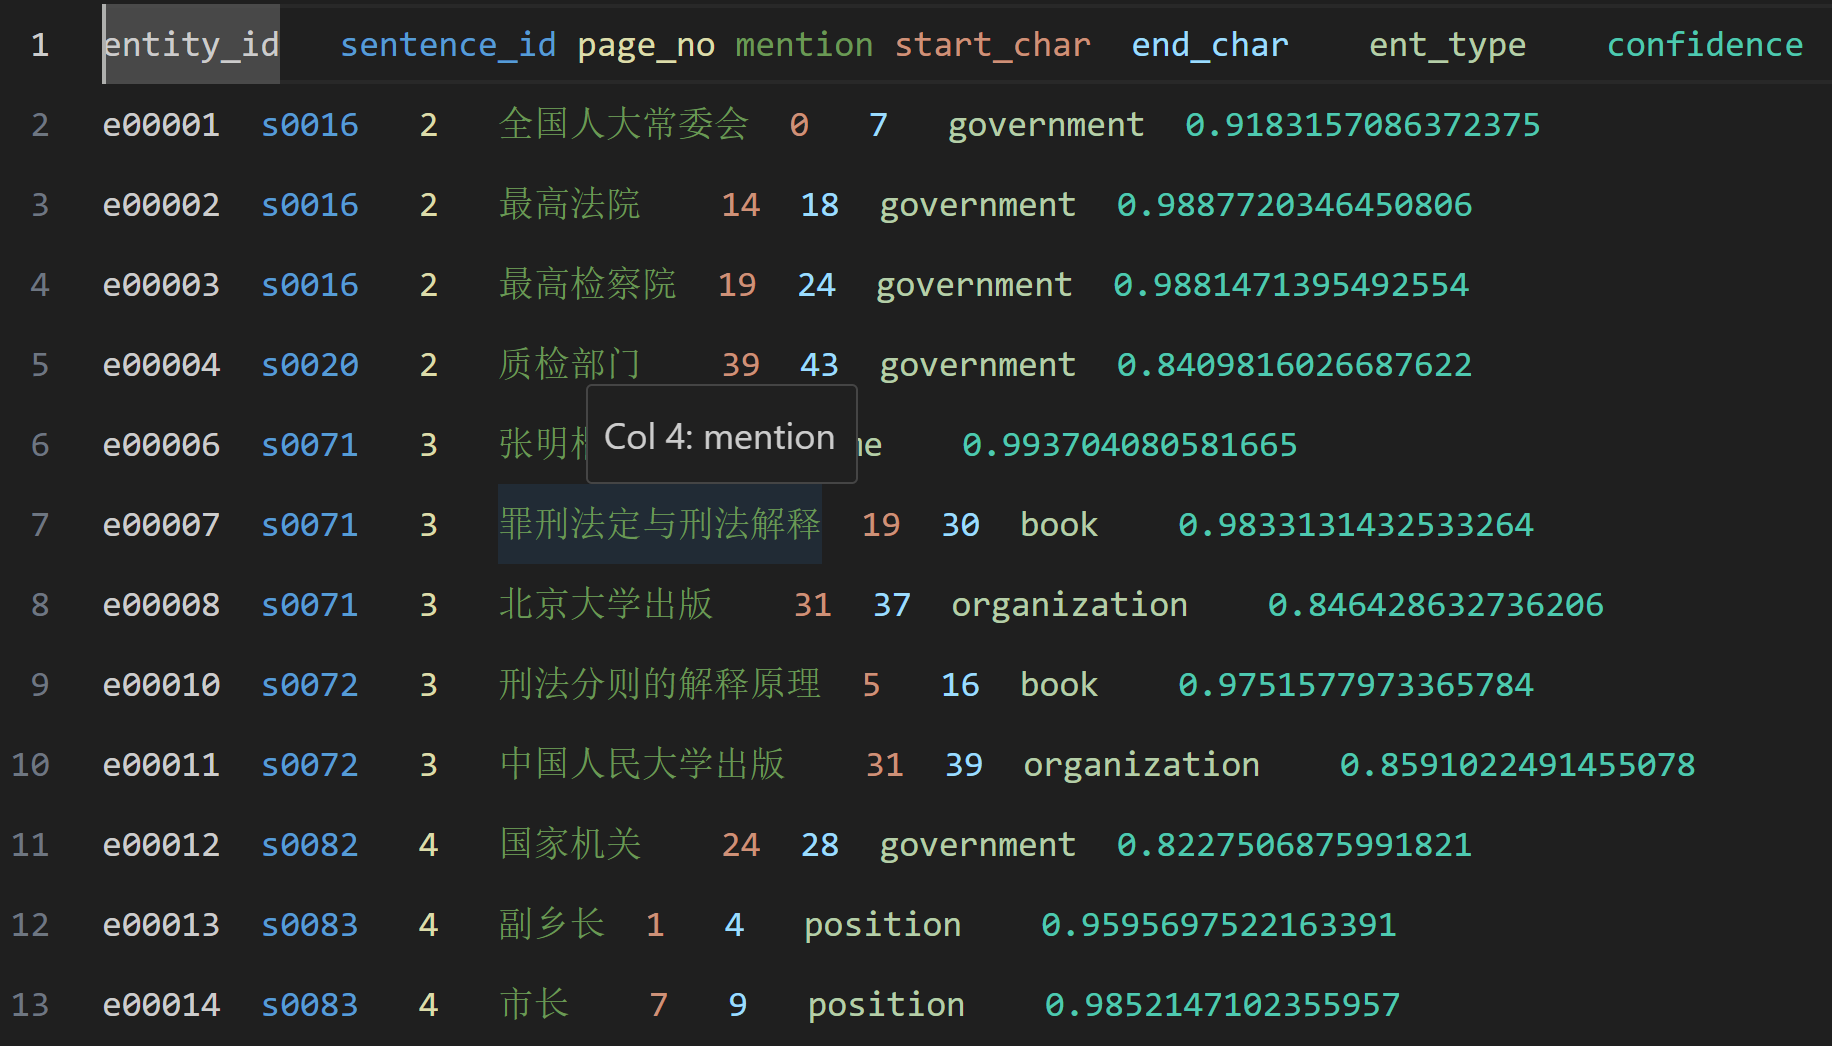Select the mention 全国人大常委会
The width and height of the screenshot is (1832, 1046).
pos(622,124)
